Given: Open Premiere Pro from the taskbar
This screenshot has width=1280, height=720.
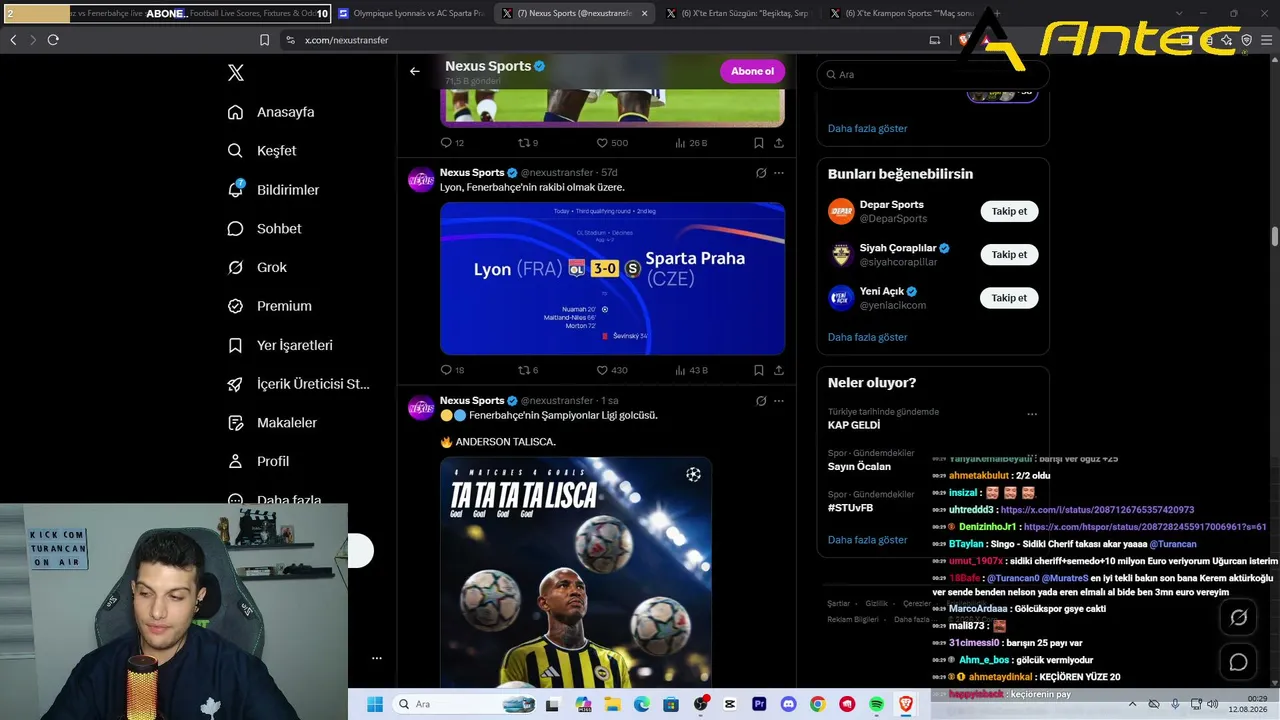Looking at the screenshot, I should point(759,704).
